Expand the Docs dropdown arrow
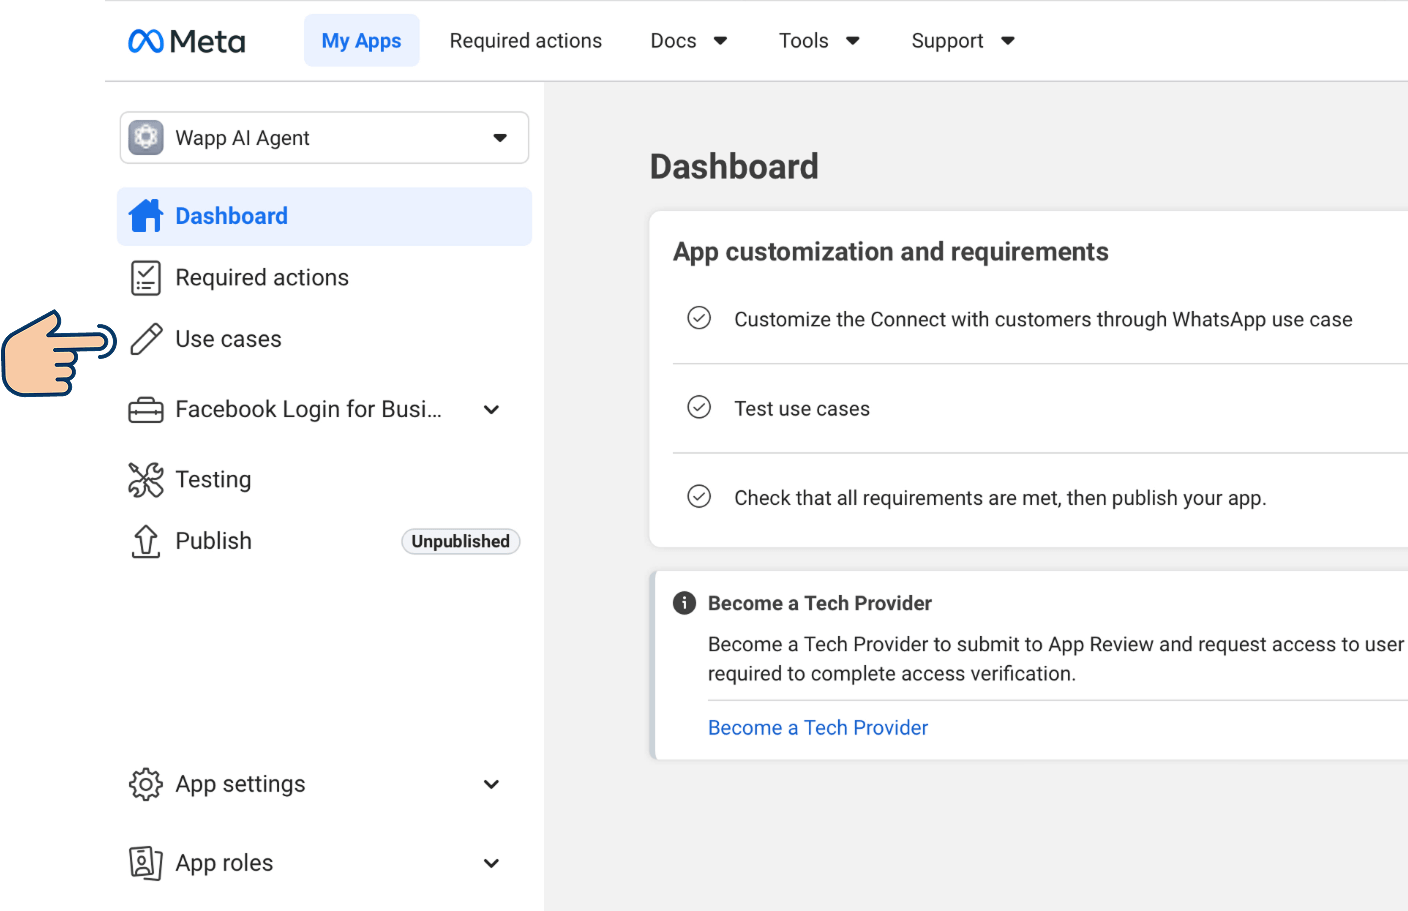1408x911 pixels. coord(720,41)
